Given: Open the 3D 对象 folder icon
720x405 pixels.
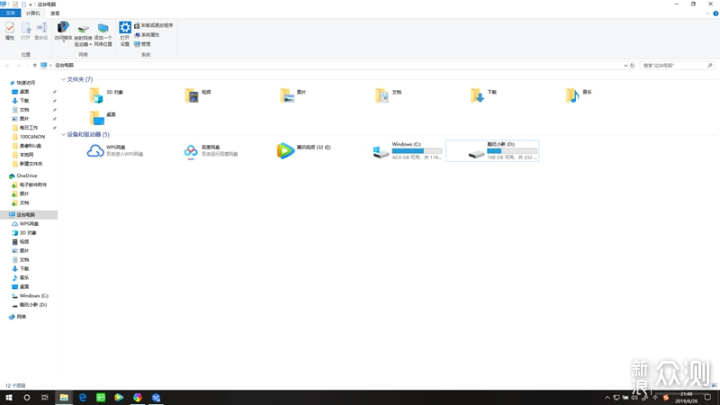Looking at the screenshot, I should [97, 96].
